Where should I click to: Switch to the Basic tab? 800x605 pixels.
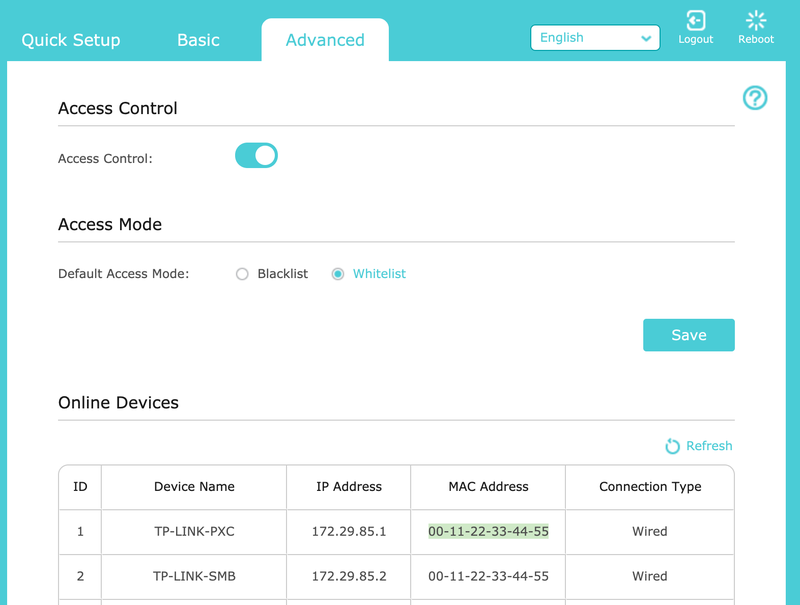198,40
